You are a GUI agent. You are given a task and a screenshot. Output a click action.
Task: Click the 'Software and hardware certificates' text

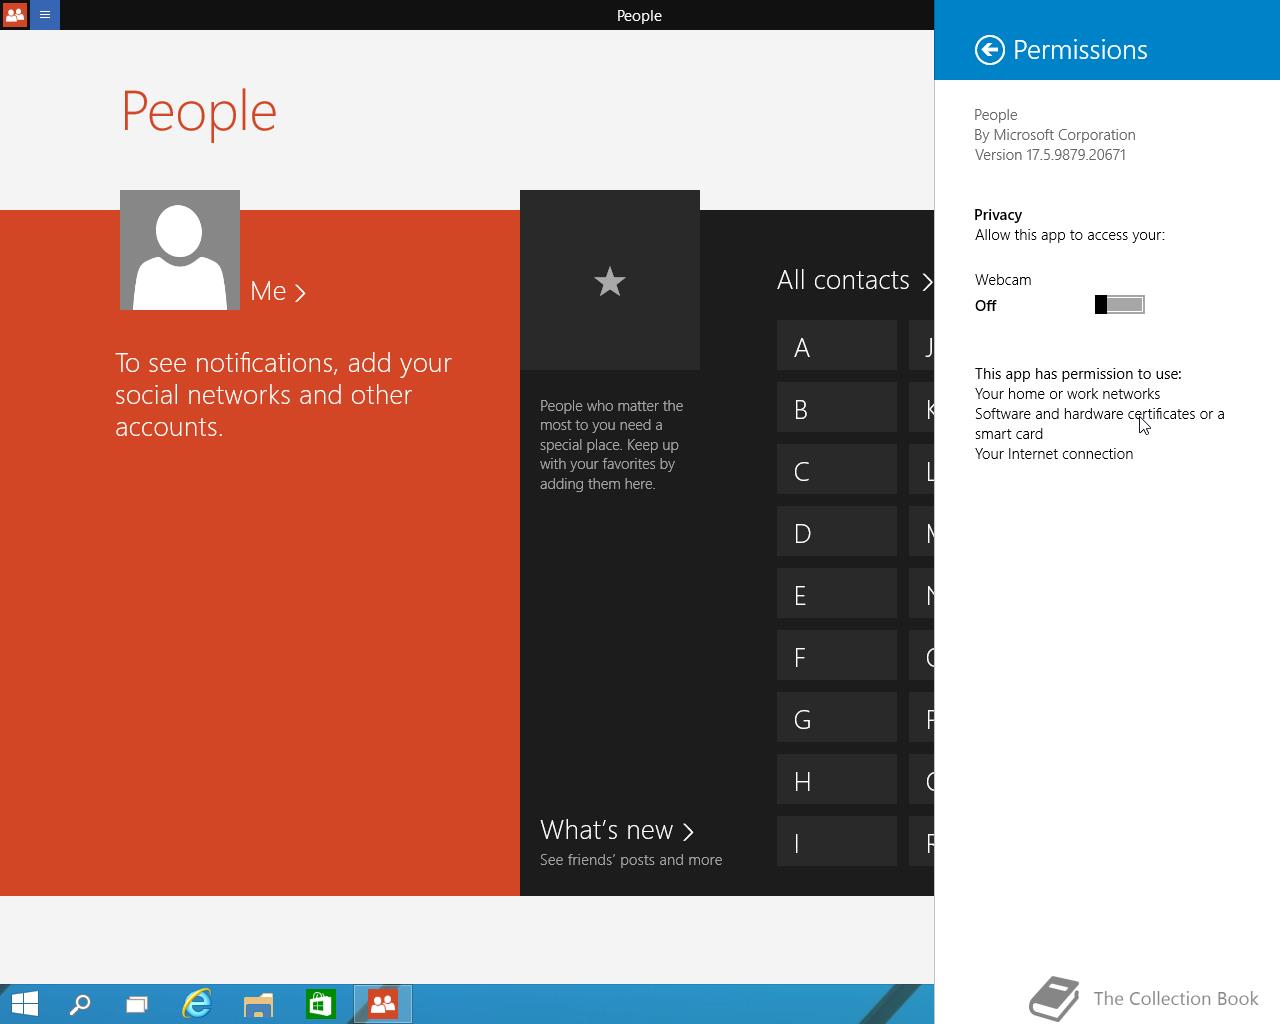1100,424
